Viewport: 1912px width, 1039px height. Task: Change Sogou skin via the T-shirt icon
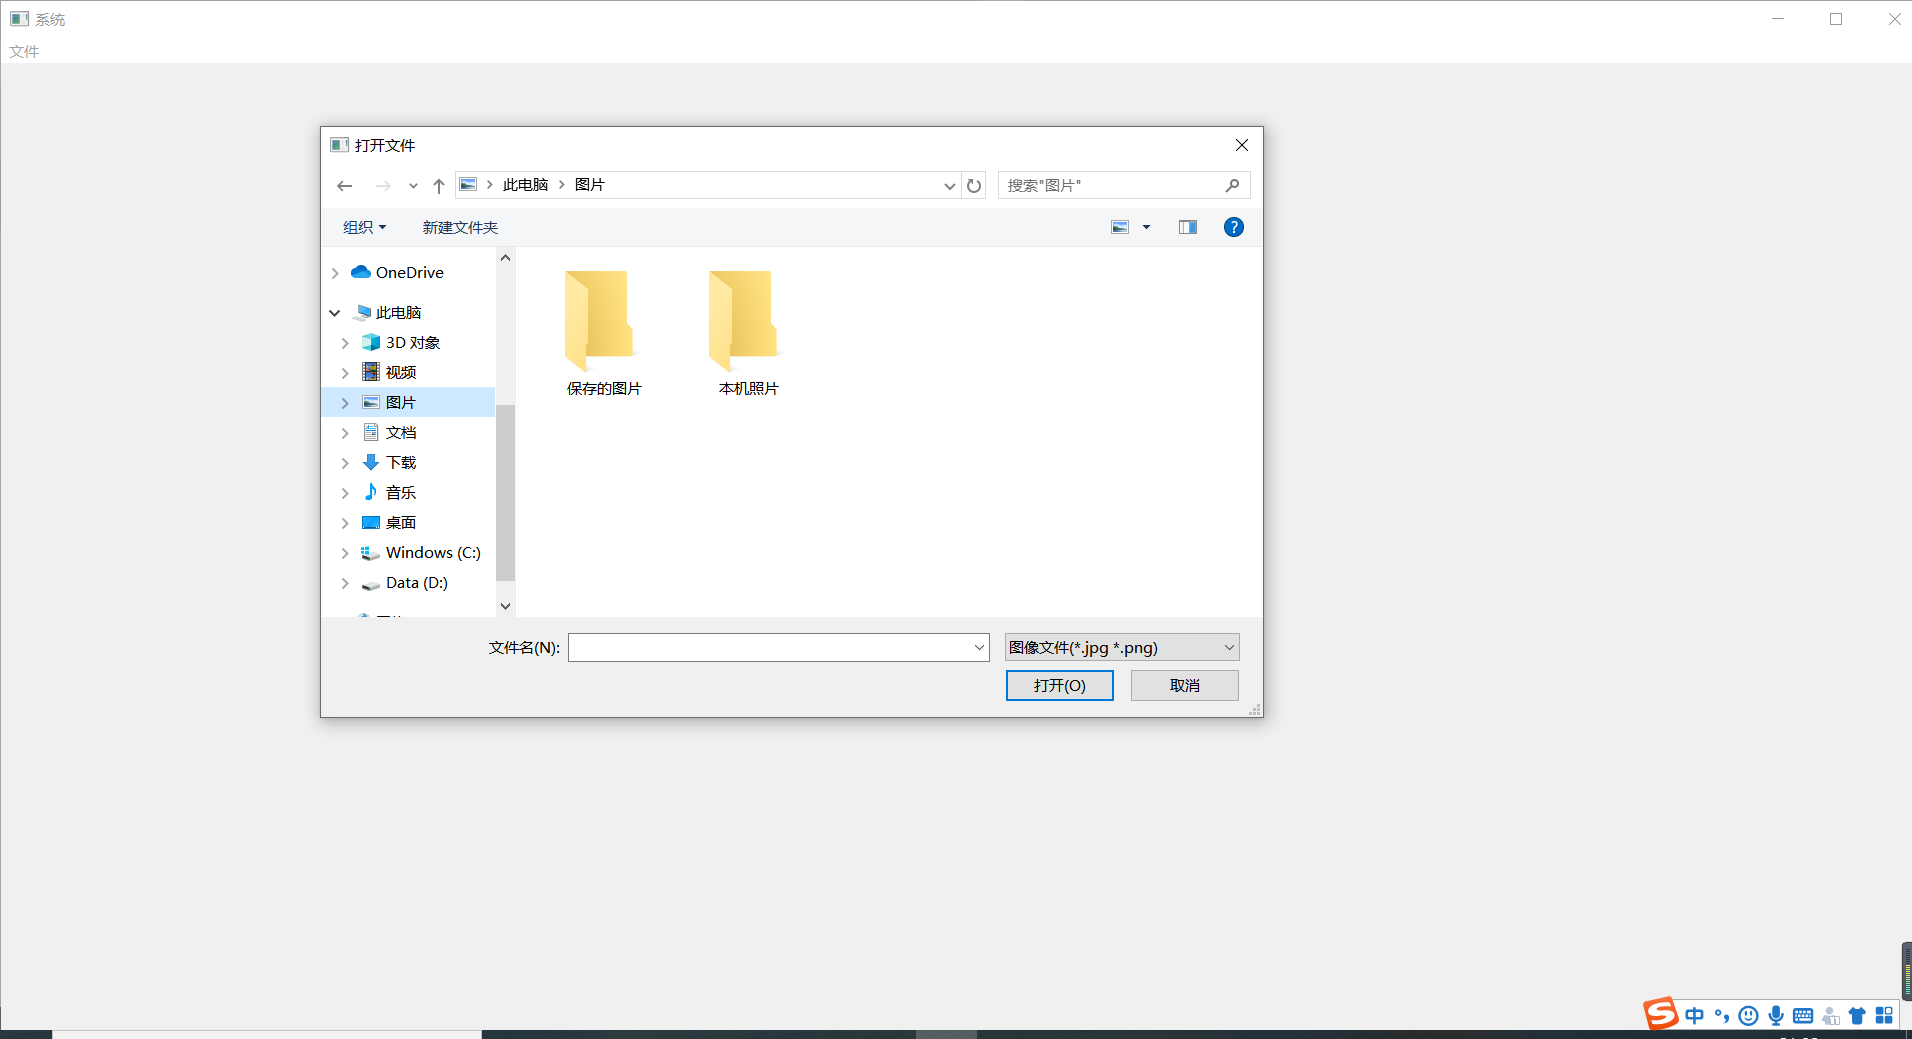click(1858, 1015)
